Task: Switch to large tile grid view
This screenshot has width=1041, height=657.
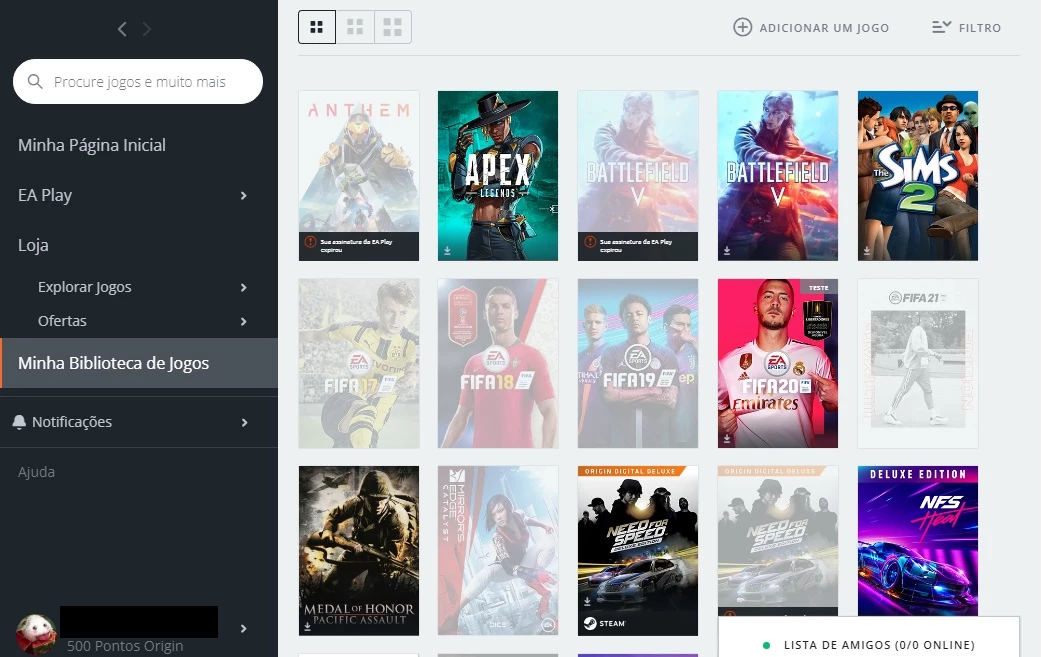Action: (393, 27)
